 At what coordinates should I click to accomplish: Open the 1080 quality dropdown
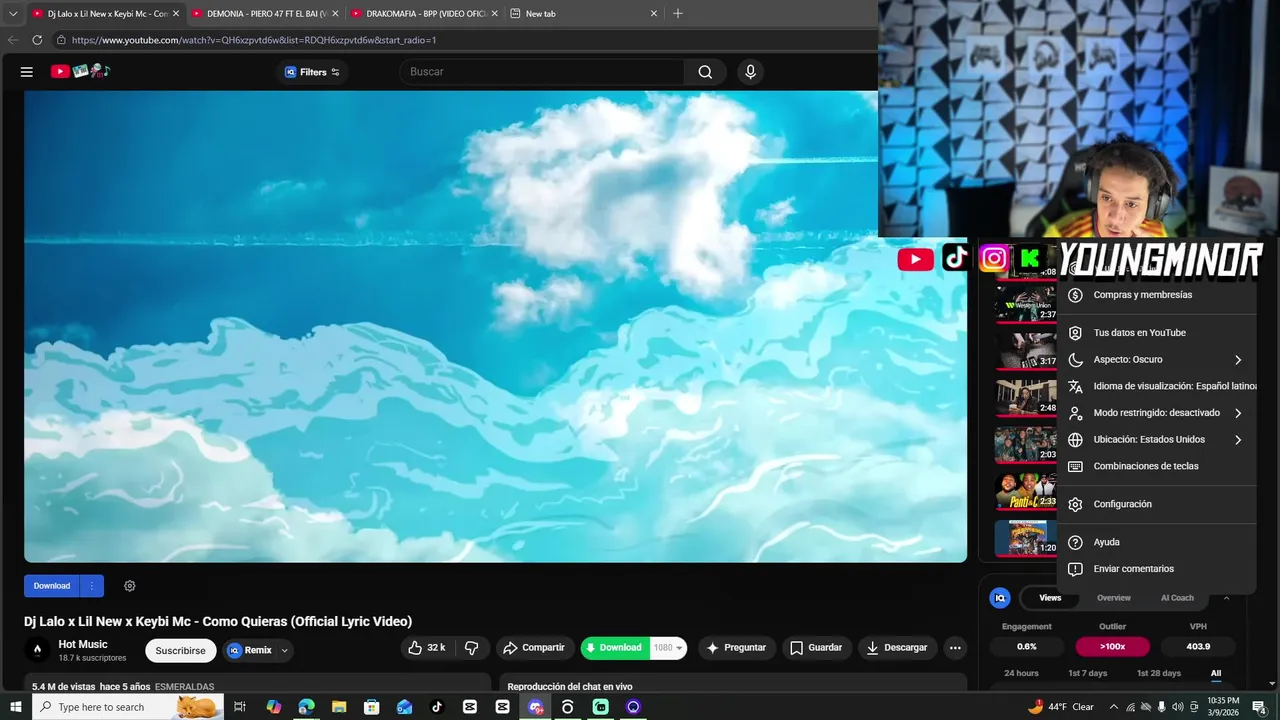[x=668, y=648]
